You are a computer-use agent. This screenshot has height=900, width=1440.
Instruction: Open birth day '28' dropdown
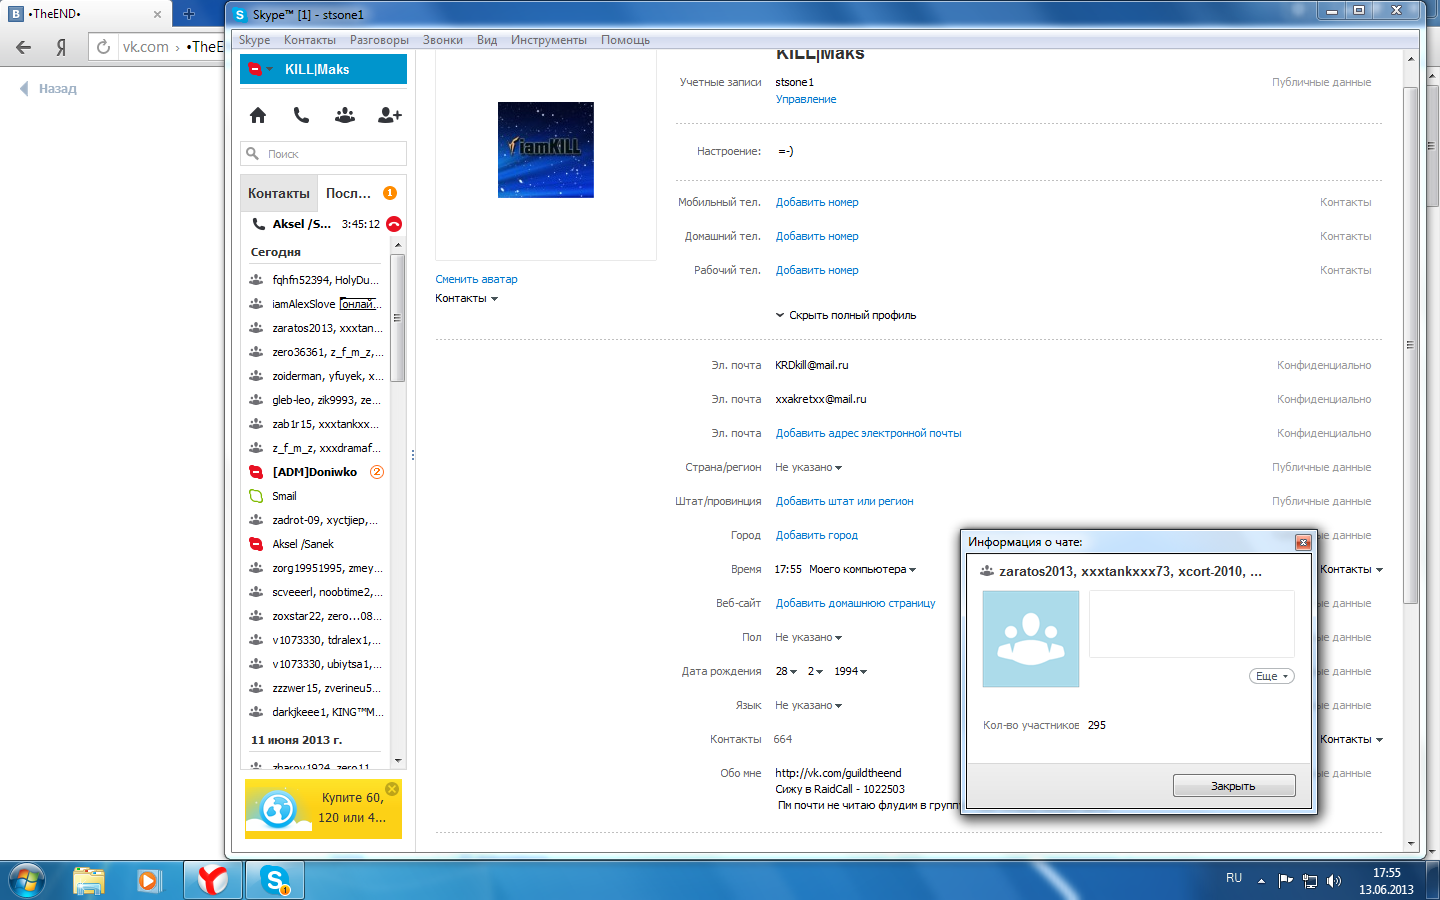pos(786,671)
